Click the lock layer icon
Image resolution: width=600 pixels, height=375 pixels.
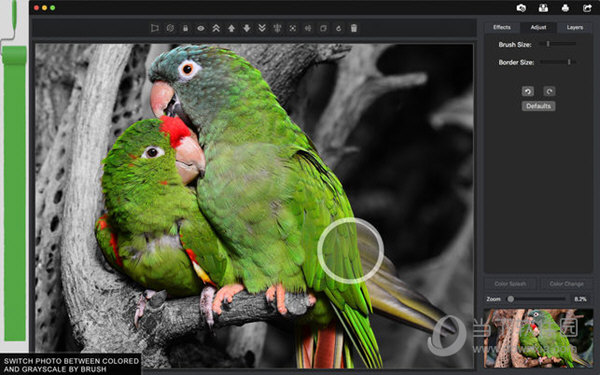click(186, 28)
